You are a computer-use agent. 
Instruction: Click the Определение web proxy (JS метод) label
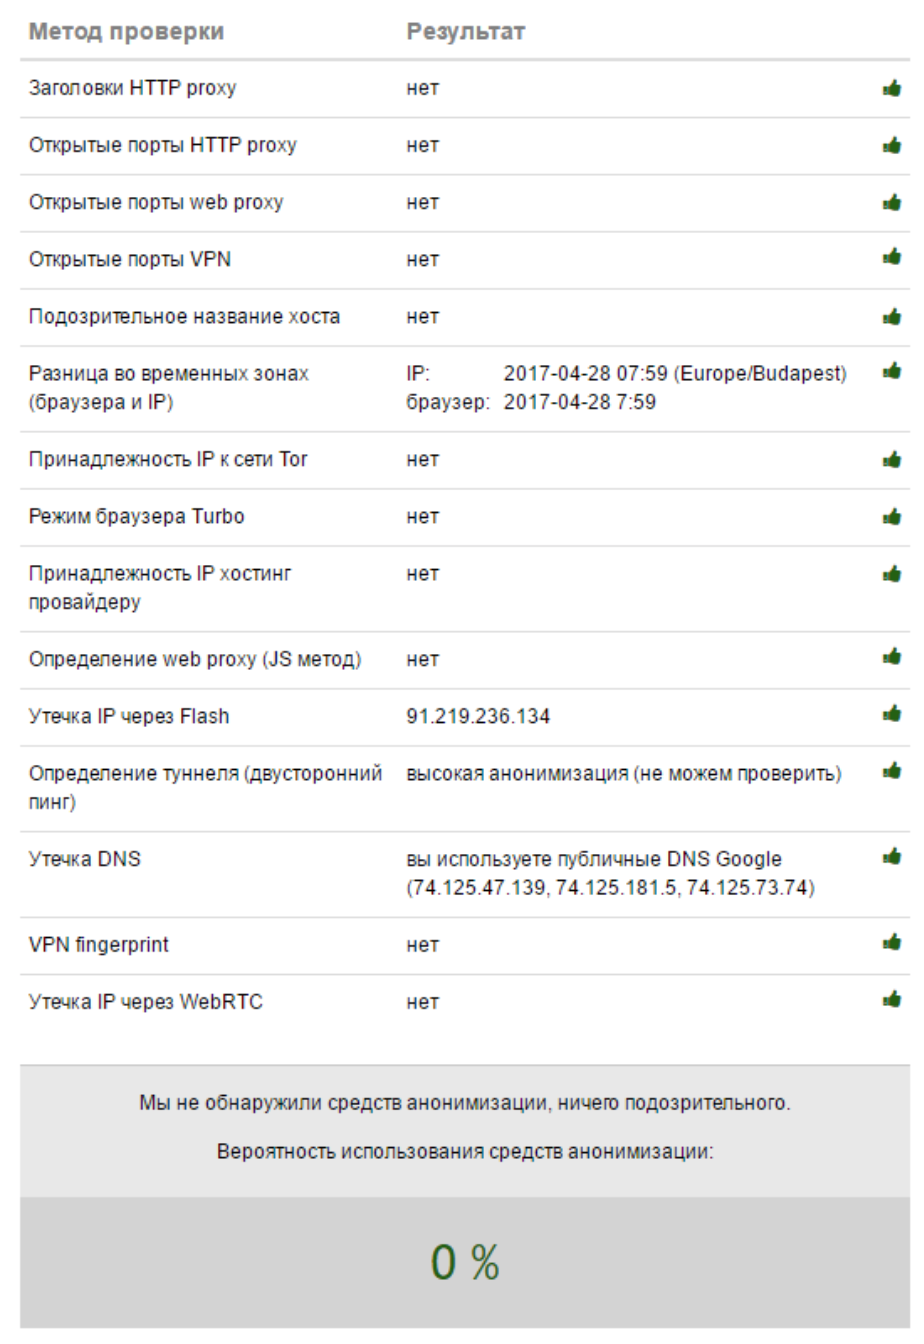[195, 660]
